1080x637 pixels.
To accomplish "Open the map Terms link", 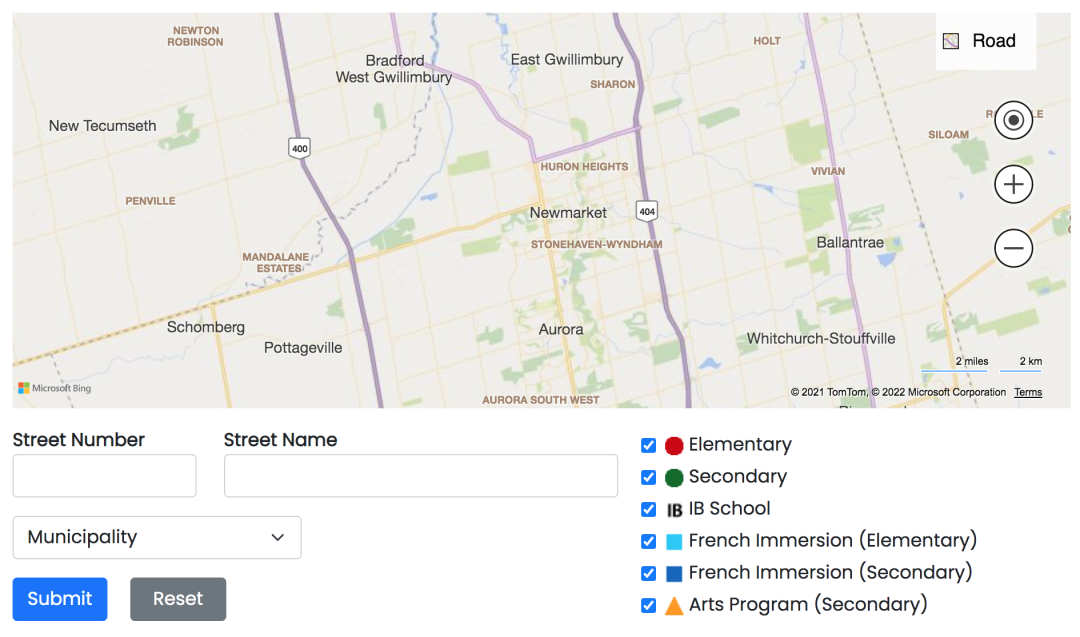I will (1028, 392).
